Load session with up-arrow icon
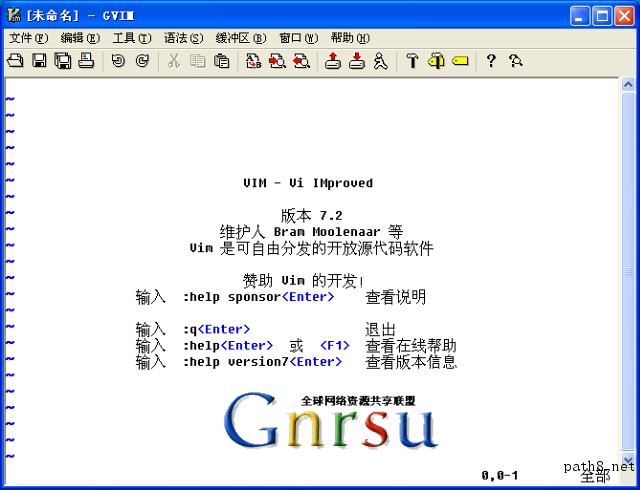 333,61
